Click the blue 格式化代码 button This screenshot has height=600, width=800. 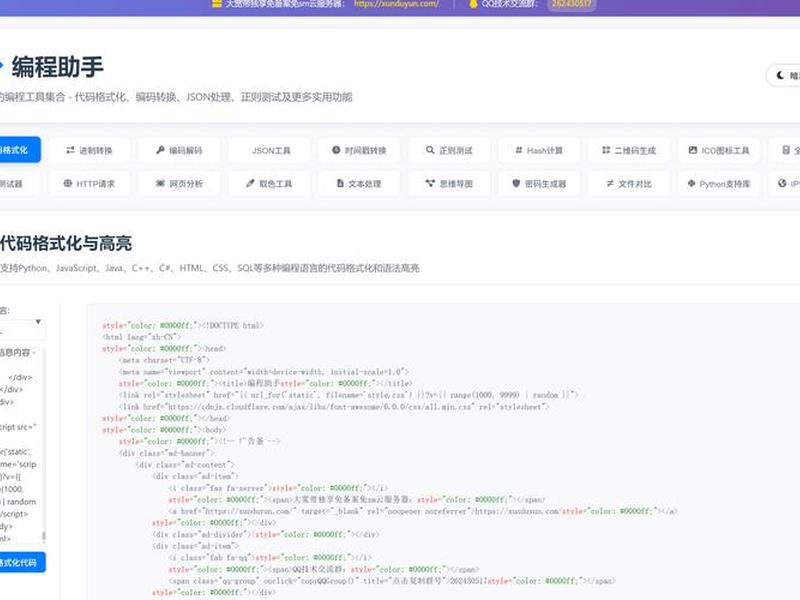point(21,562)
